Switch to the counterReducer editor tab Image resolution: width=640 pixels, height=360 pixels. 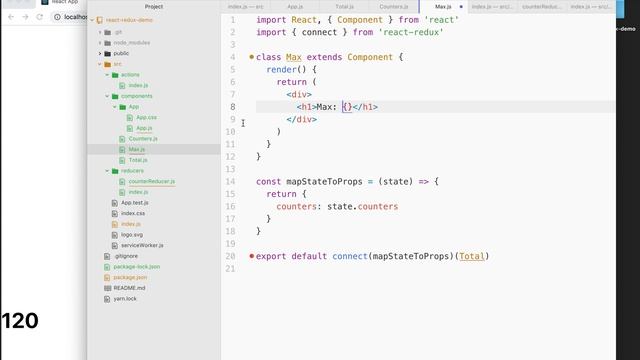542,7
